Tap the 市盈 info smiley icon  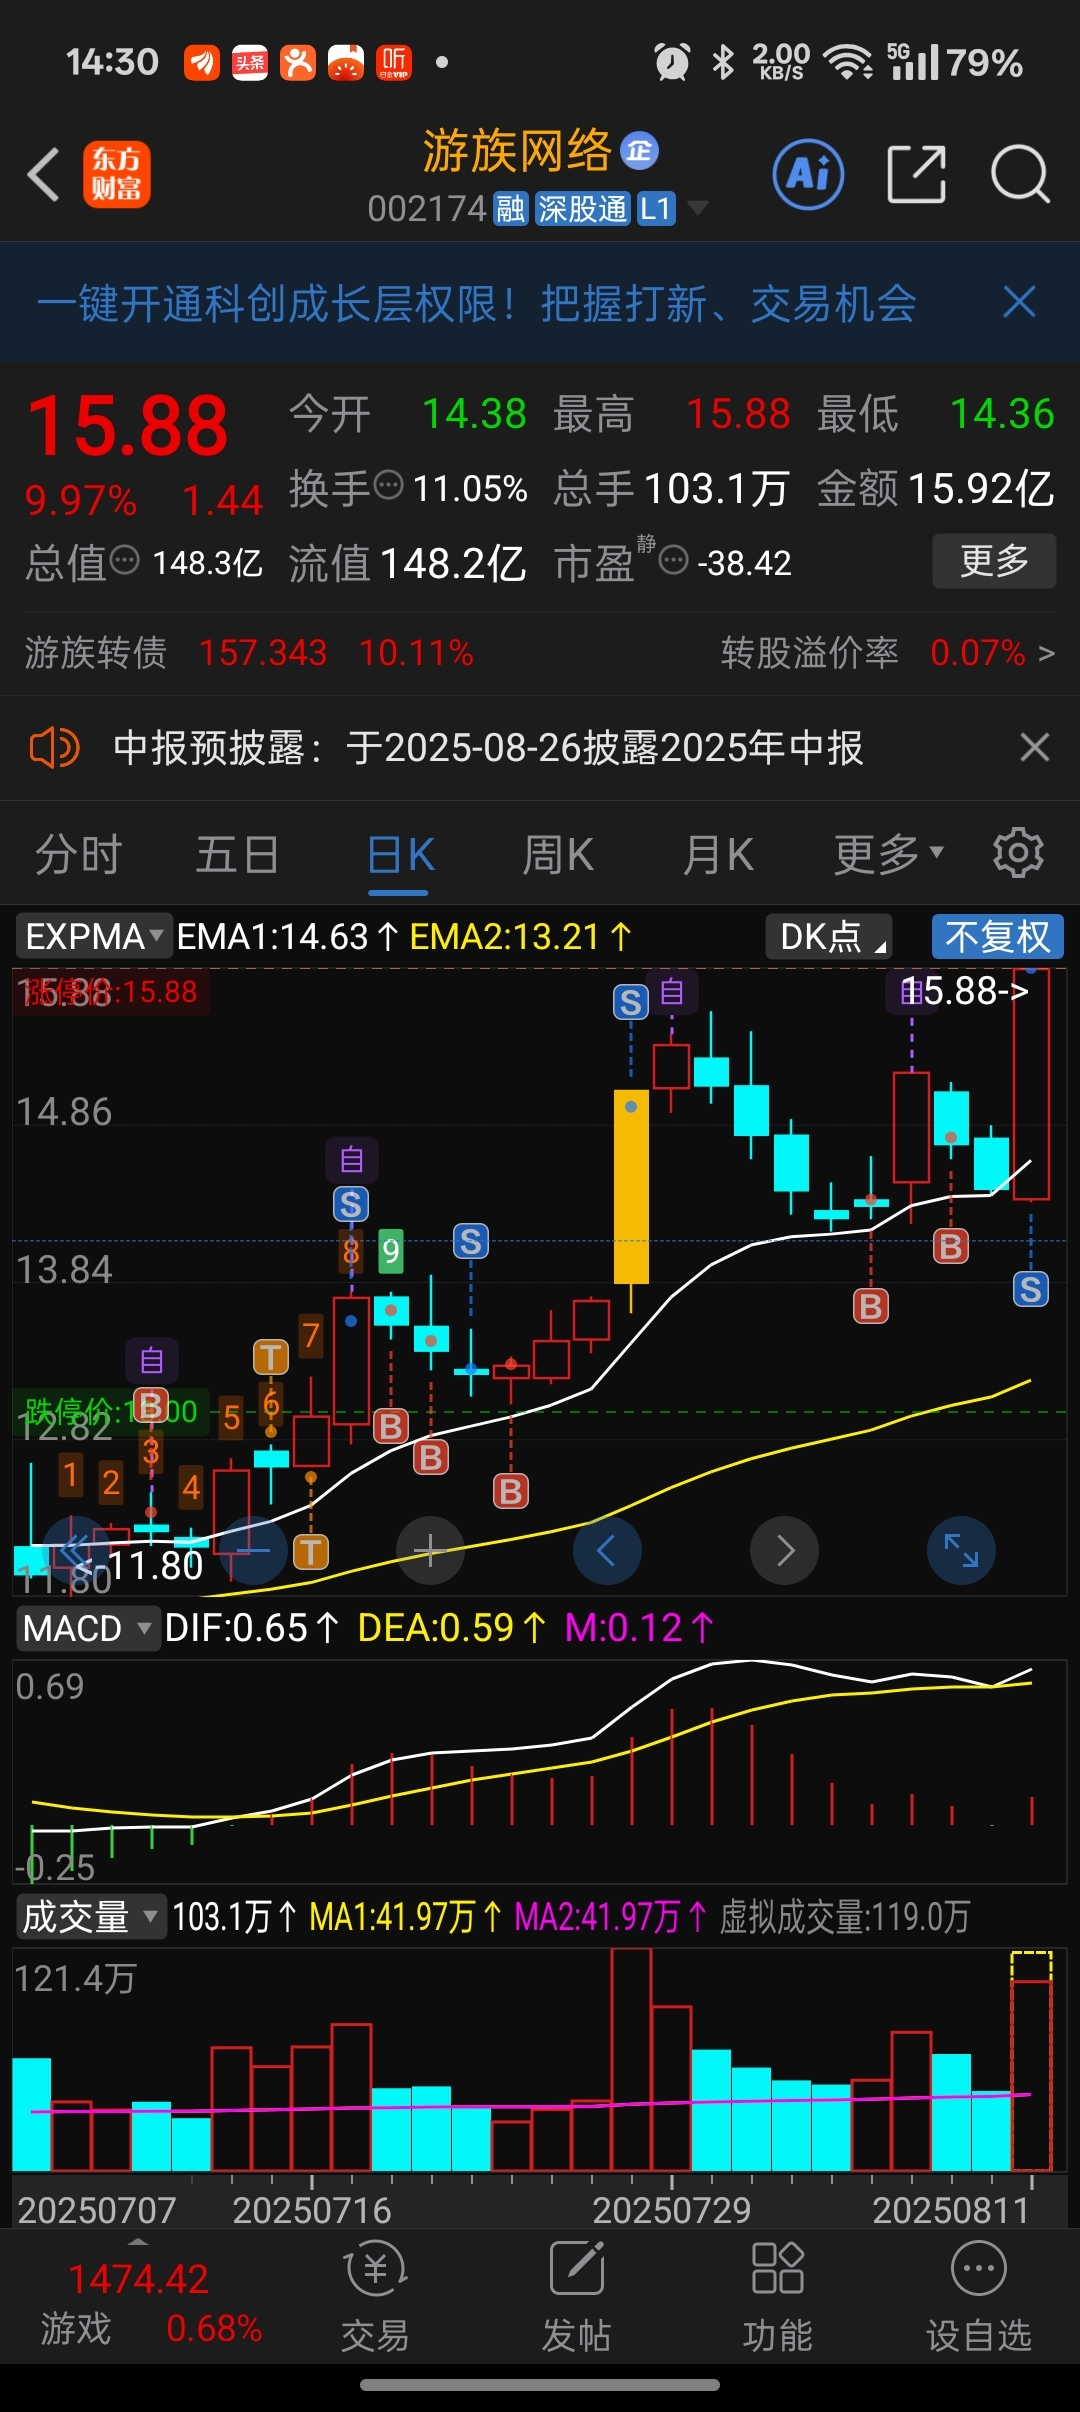(674, 560)
